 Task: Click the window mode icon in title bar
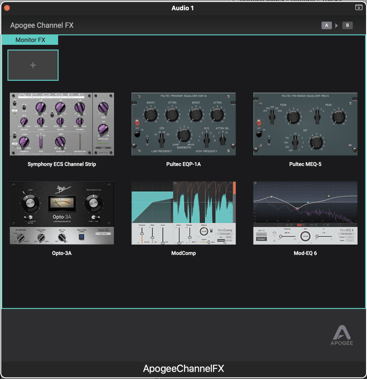click(359, 7)
